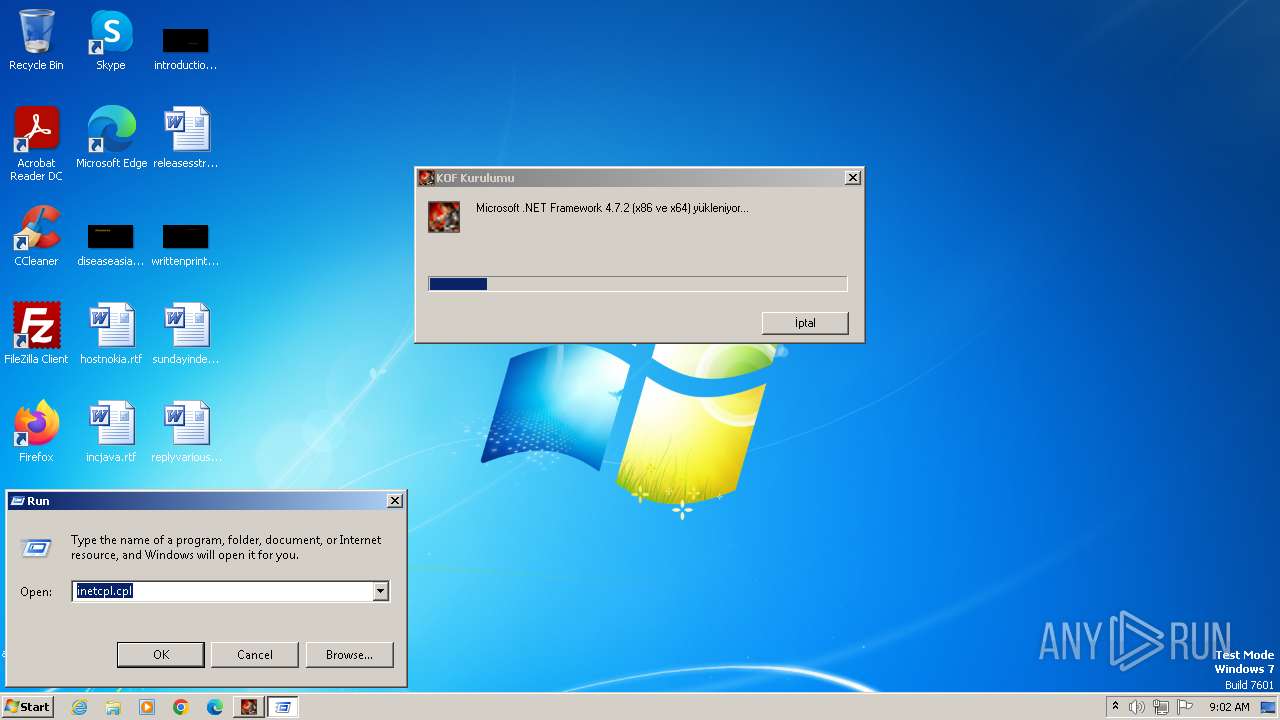This screenshot has height=720, width=1280.
Task: Select the incjava.rtf document
Action: [x=111, y=432]
